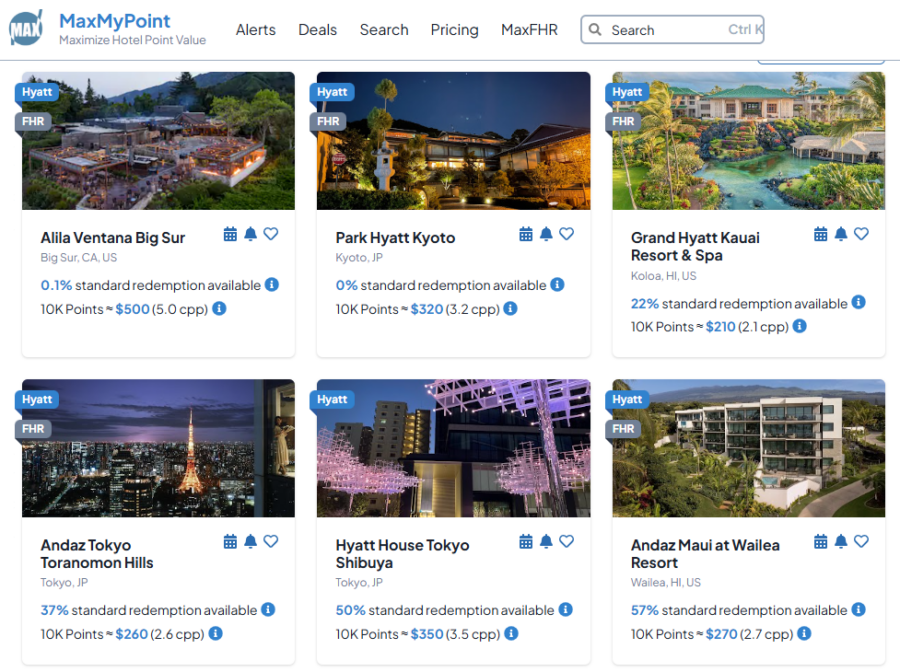Select Hyatt badge on Alila Ventana card
The height and width of the screenshot is (672, 900).
pyautogui.click(x=37, y=92)
